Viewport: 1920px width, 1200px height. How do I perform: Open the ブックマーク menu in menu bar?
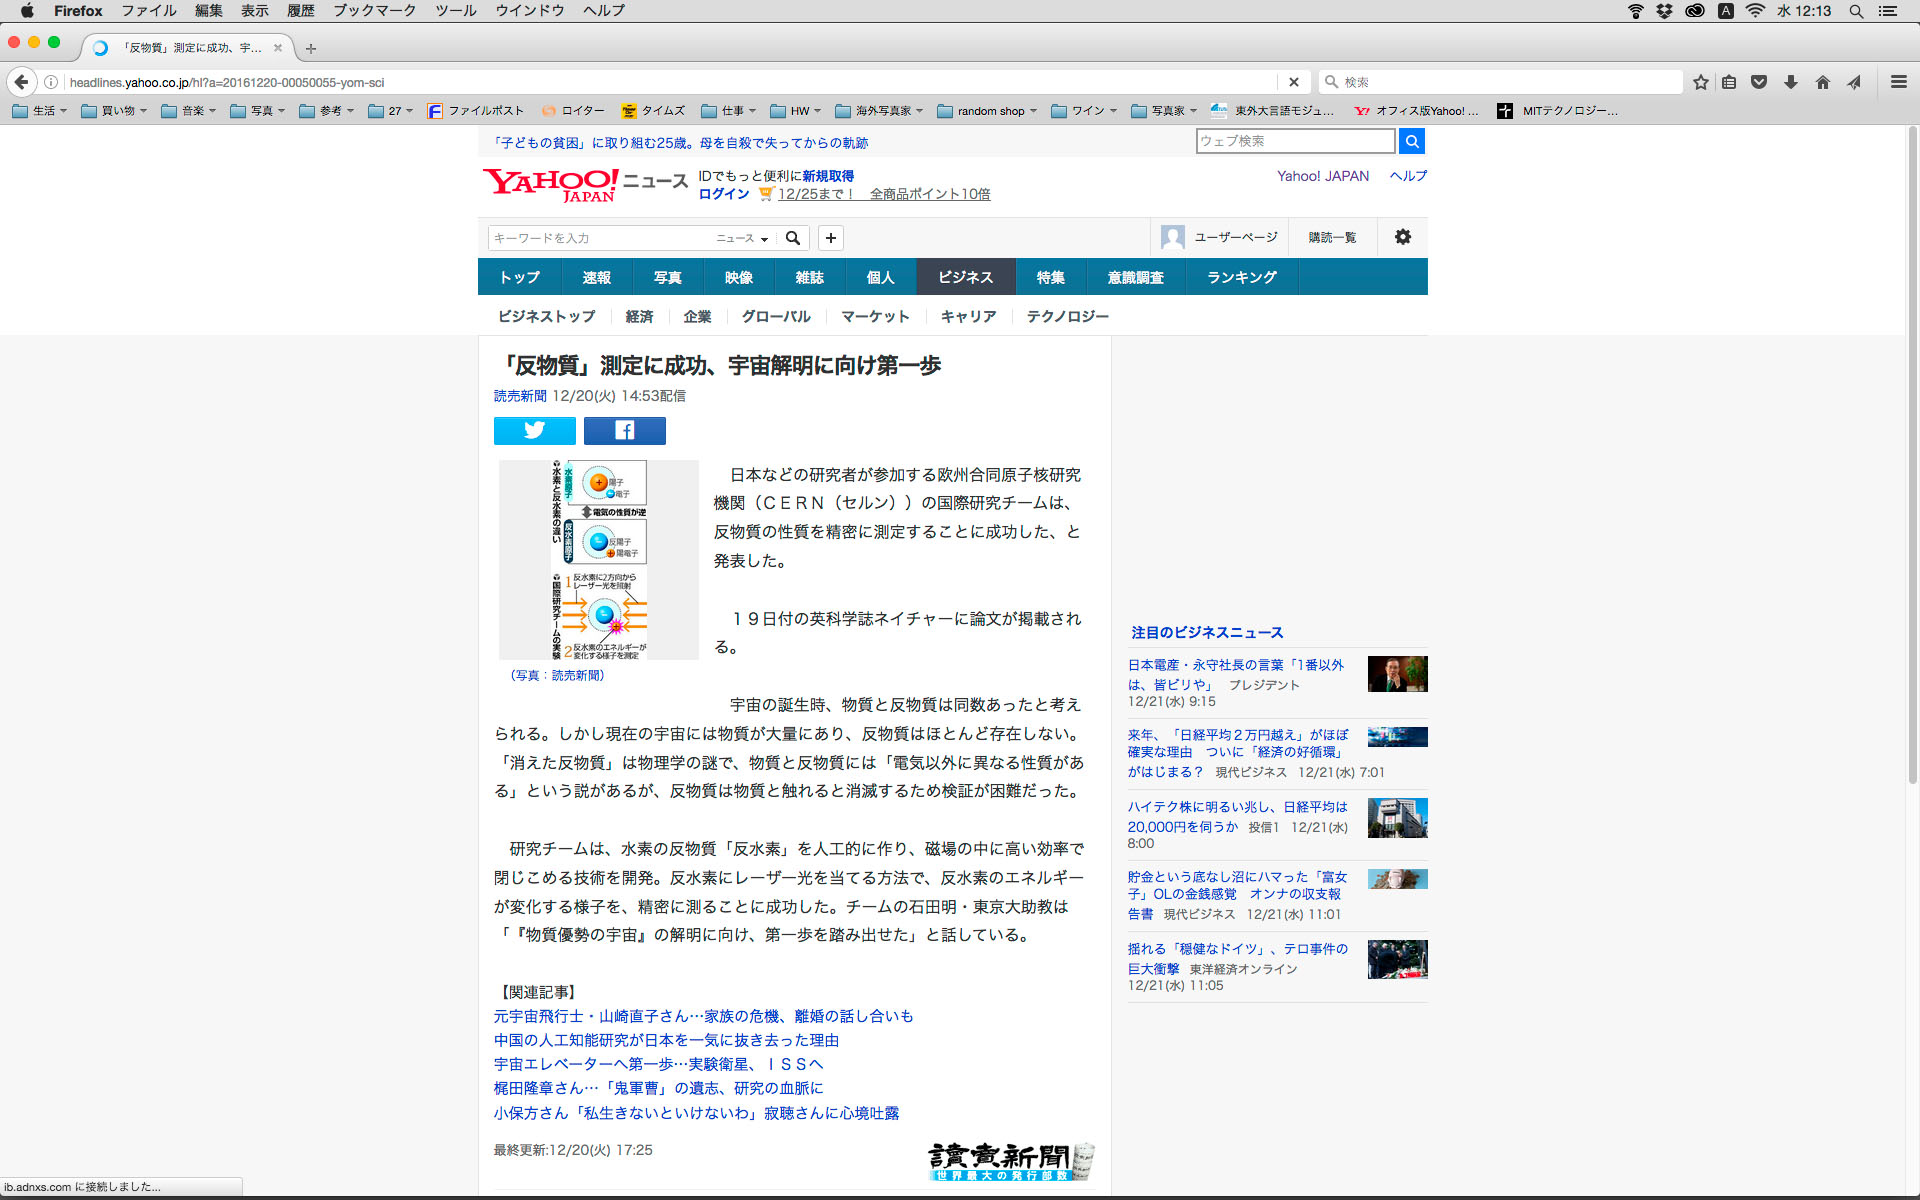click(x=374, y=11)
